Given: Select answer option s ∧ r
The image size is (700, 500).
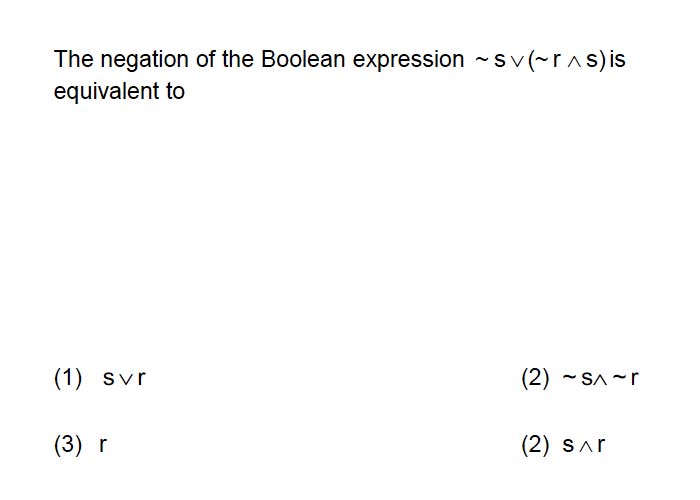Looking at the screenshot, I should (x=583, y=445).
